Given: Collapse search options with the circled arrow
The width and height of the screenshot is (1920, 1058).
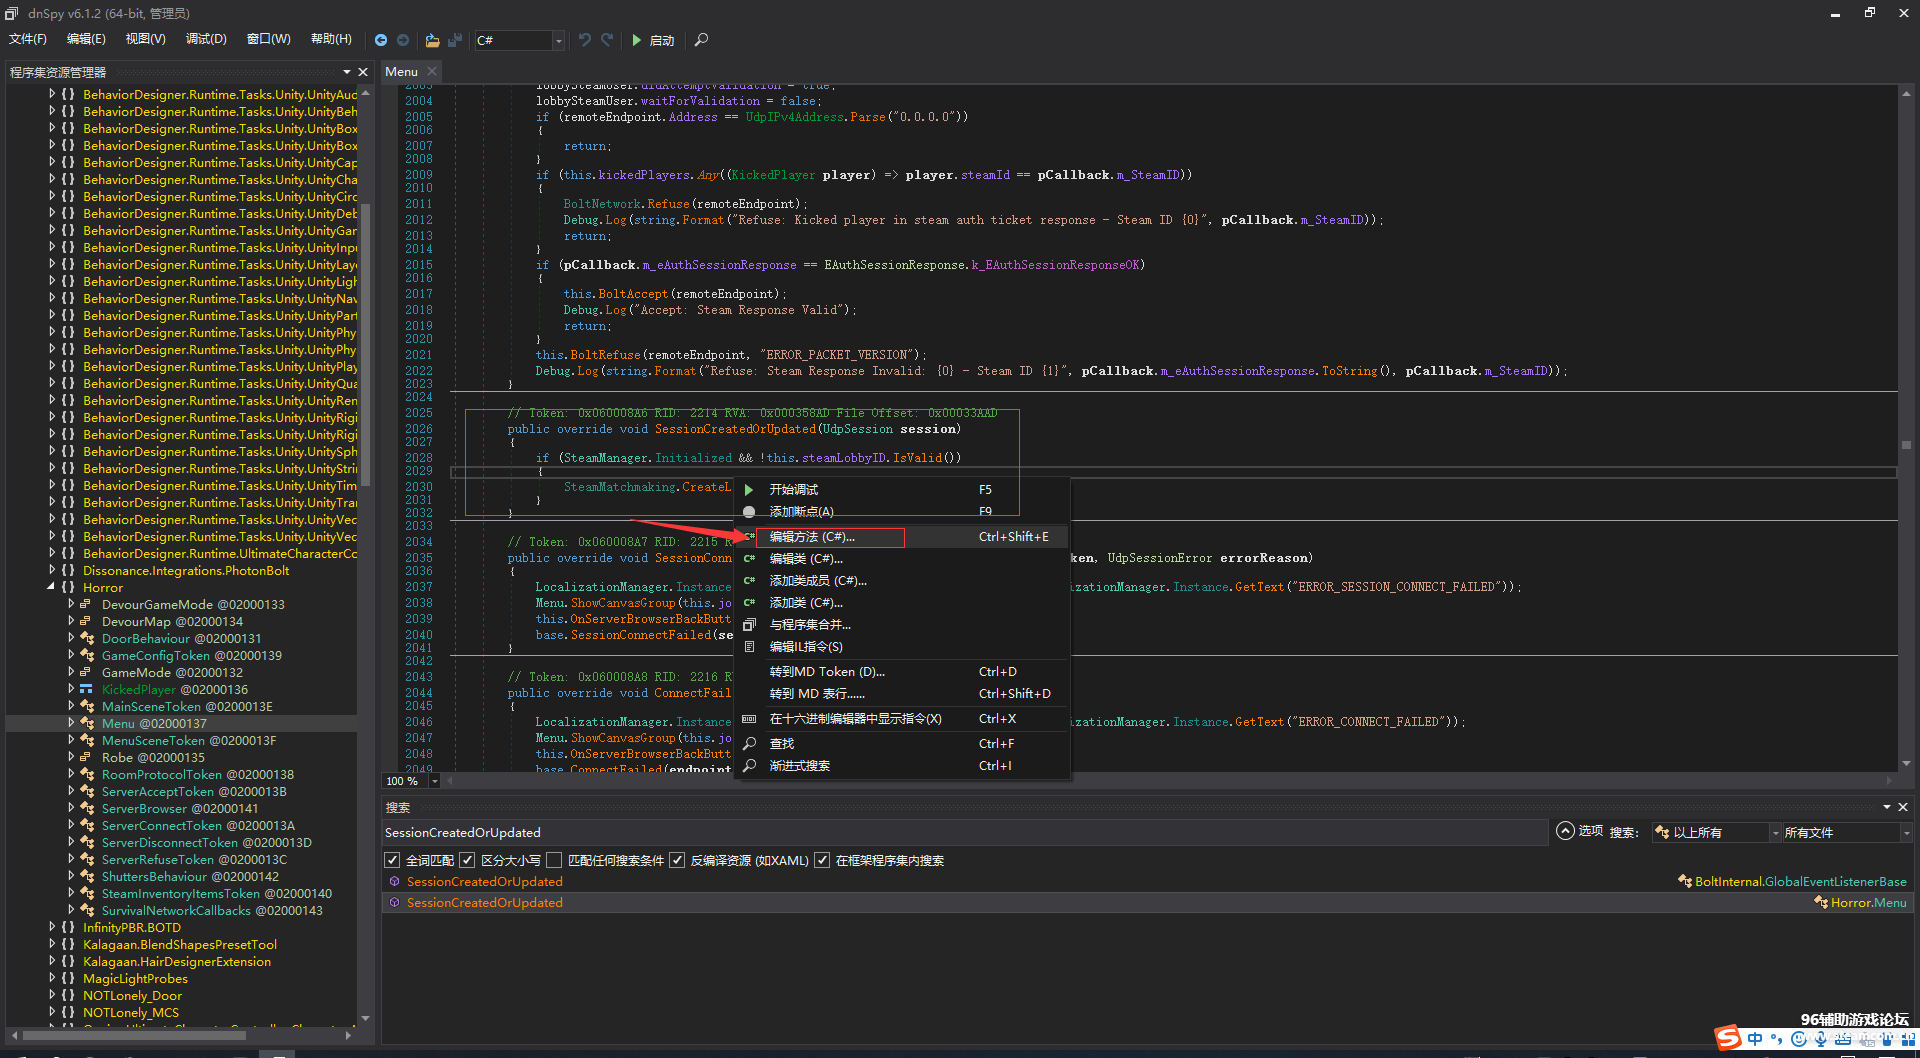Looking at the screenshot, I should 1565,831.
